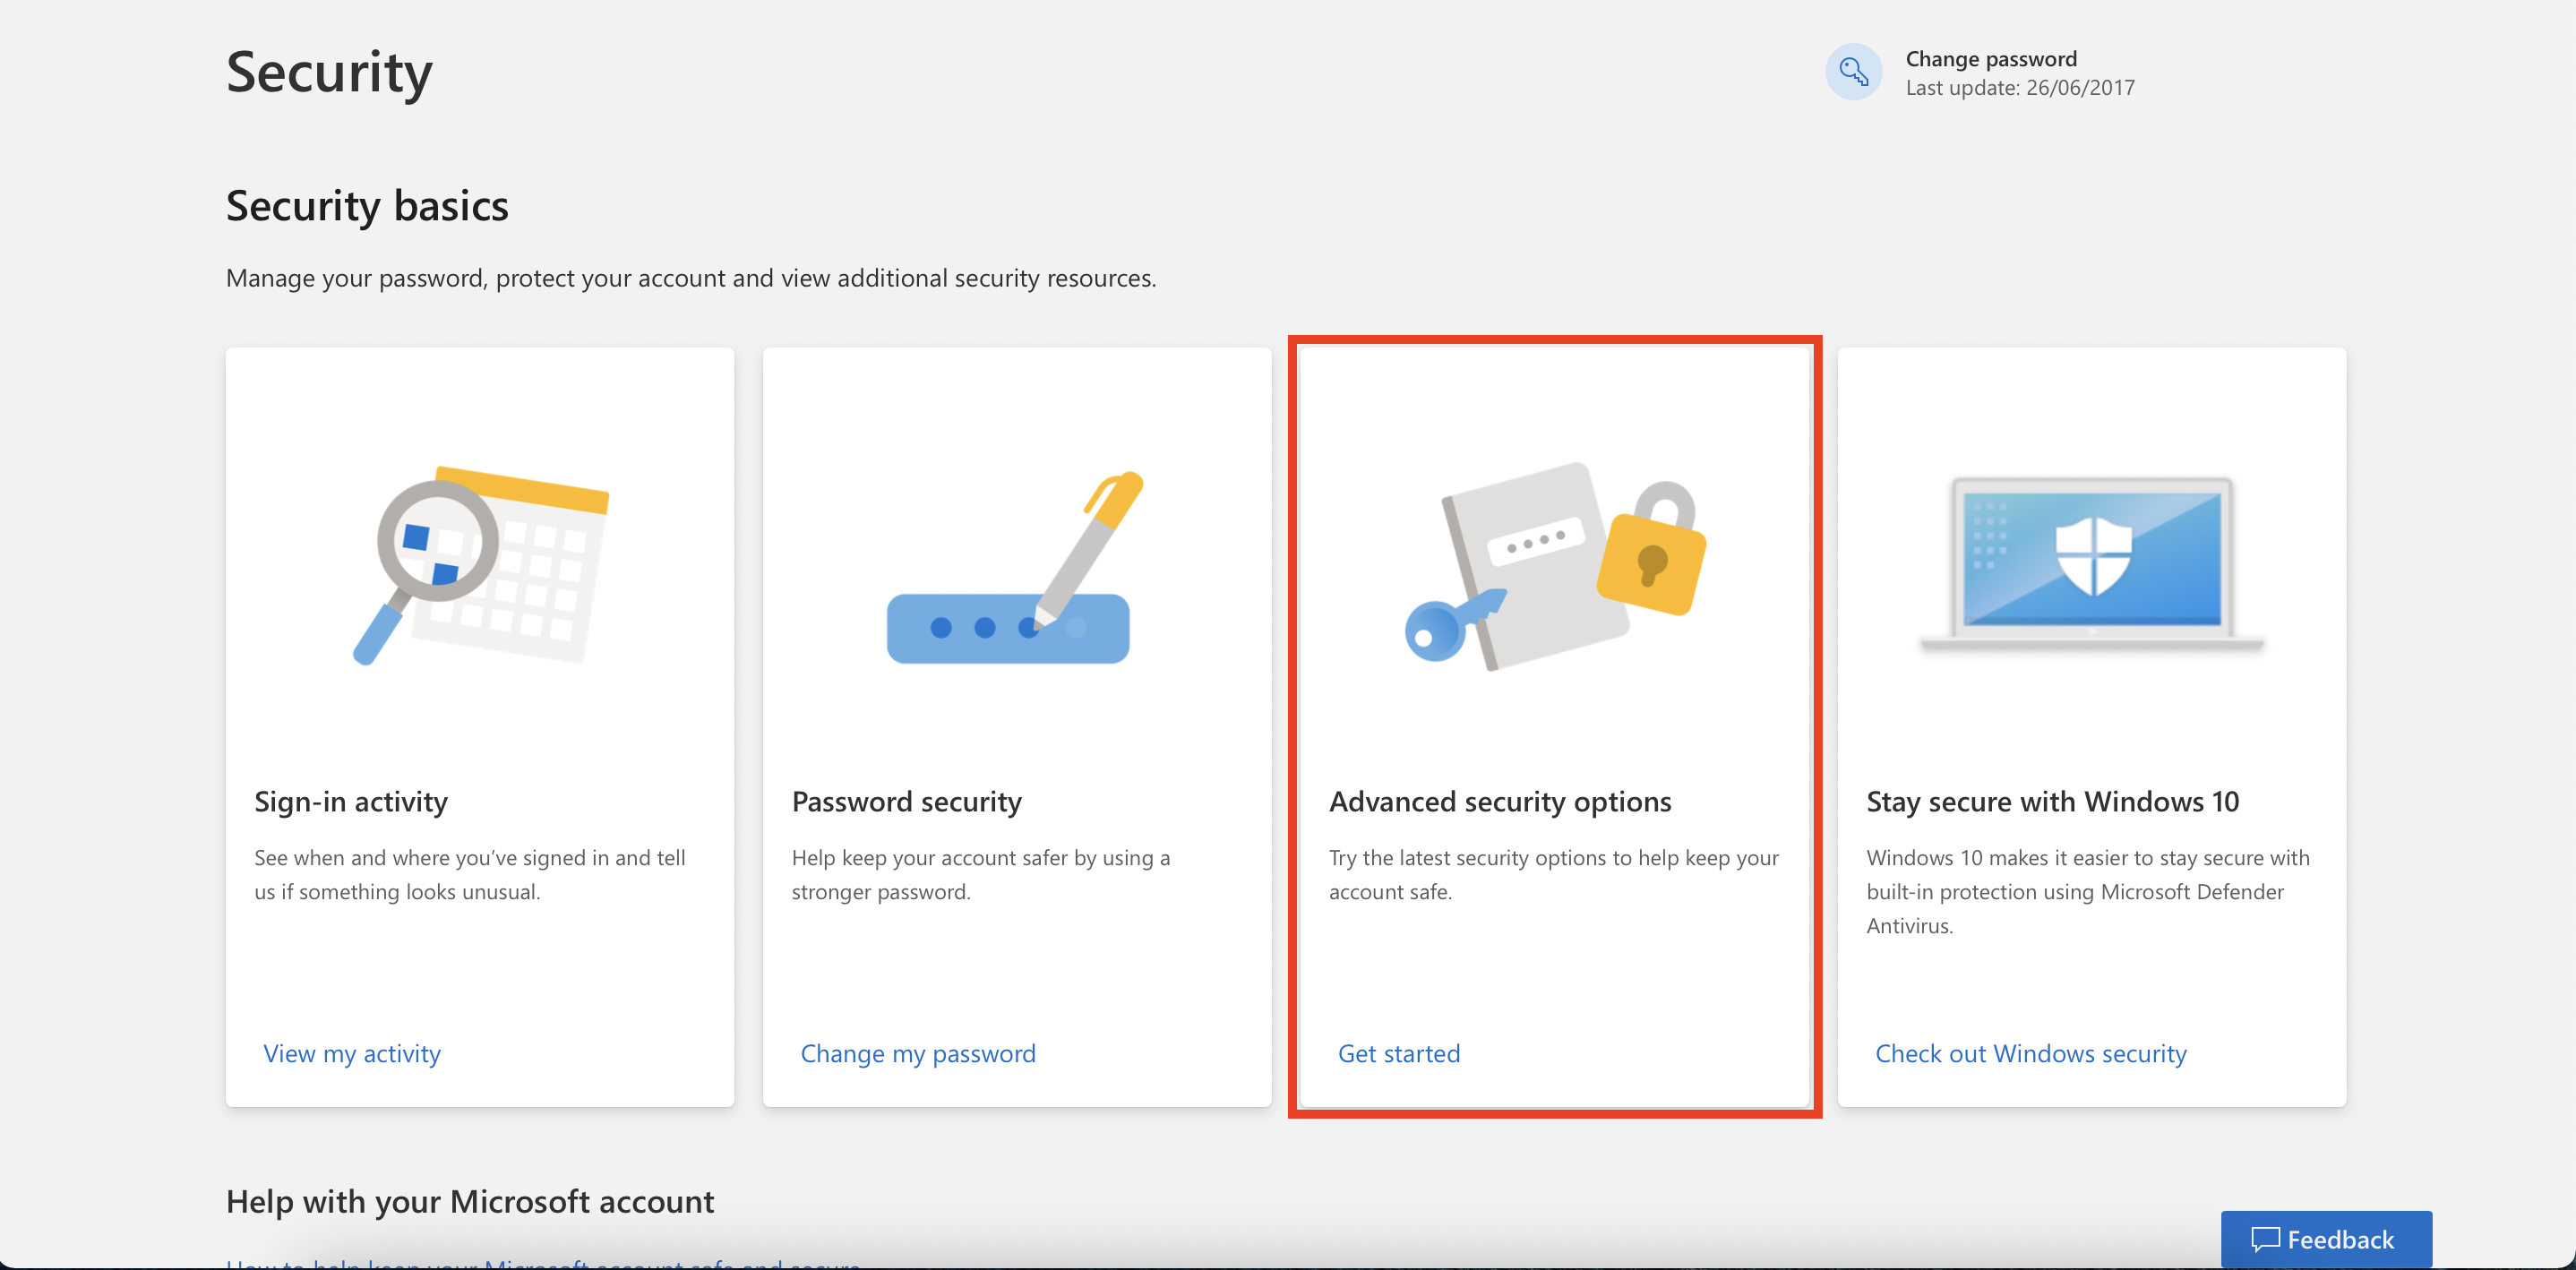
Task: Click the Security basics section title
Action: [x=367, y=206]
